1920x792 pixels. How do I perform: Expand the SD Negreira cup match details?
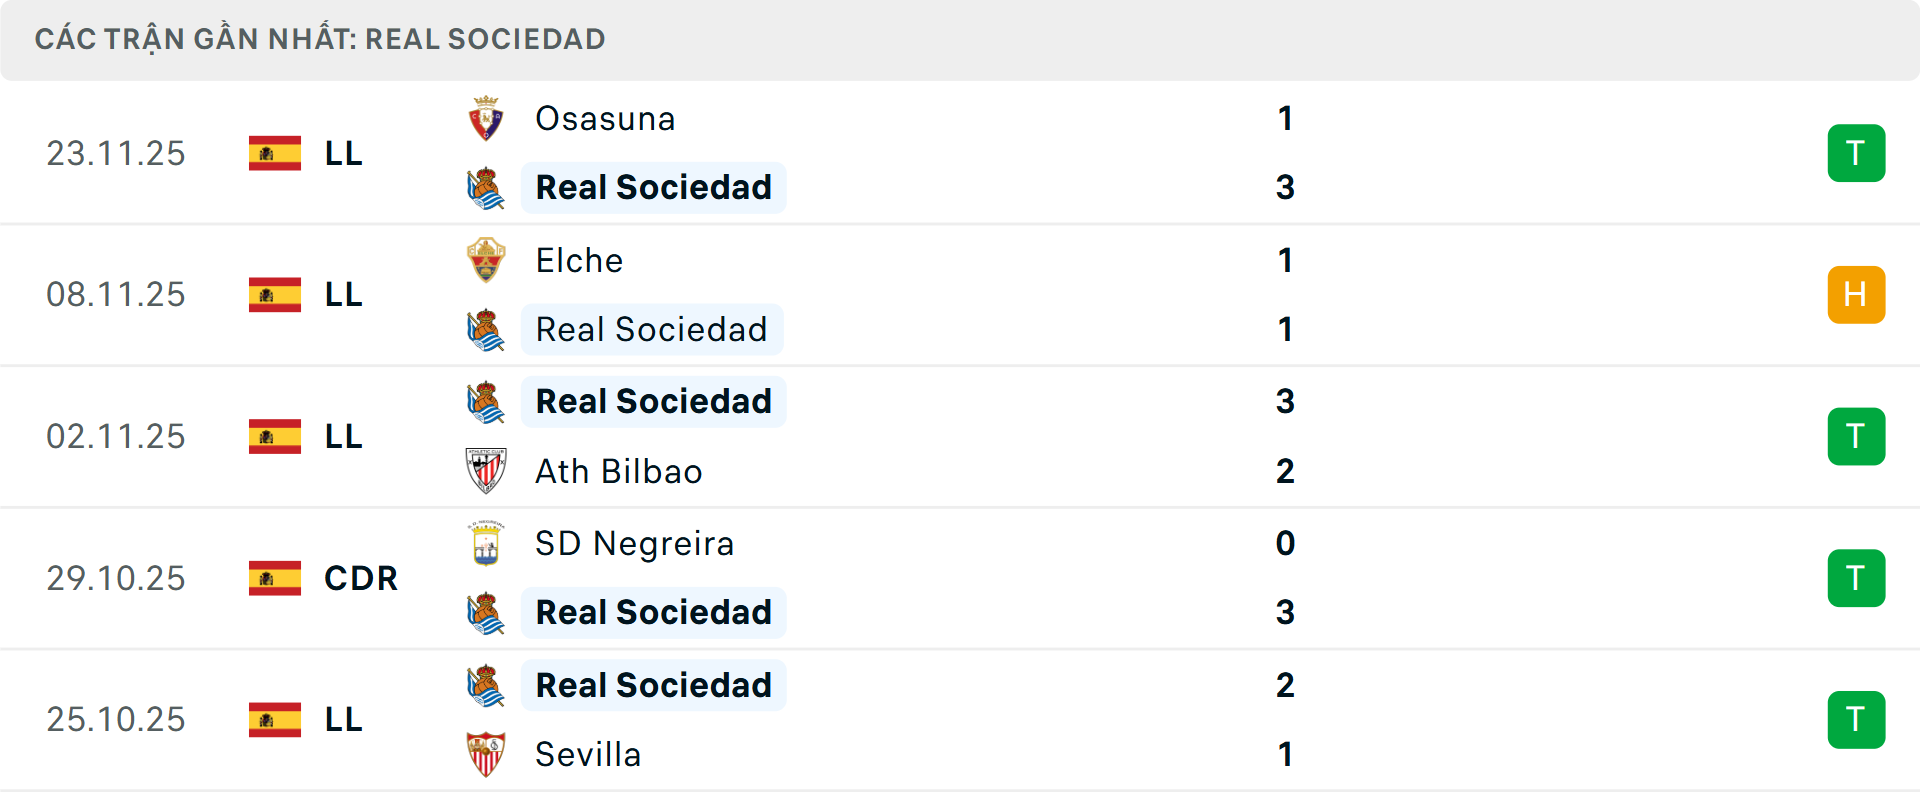960,578
